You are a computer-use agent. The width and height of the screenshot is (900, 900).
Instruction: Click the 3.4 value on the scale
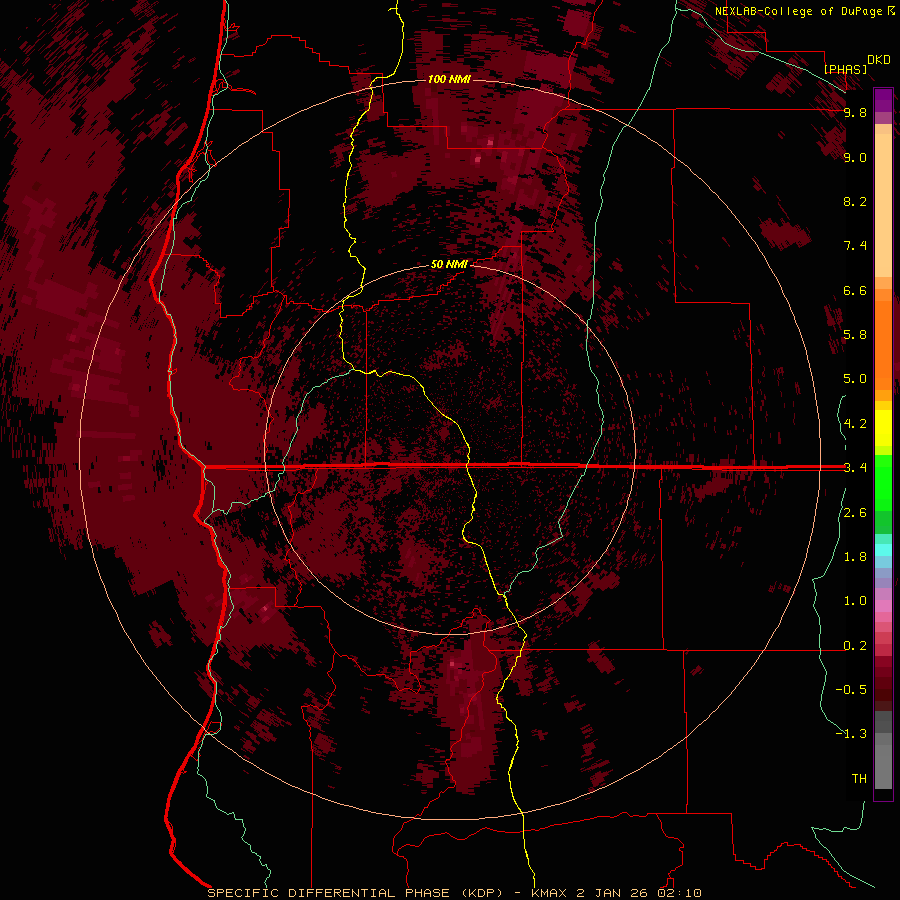click(855, 468)
